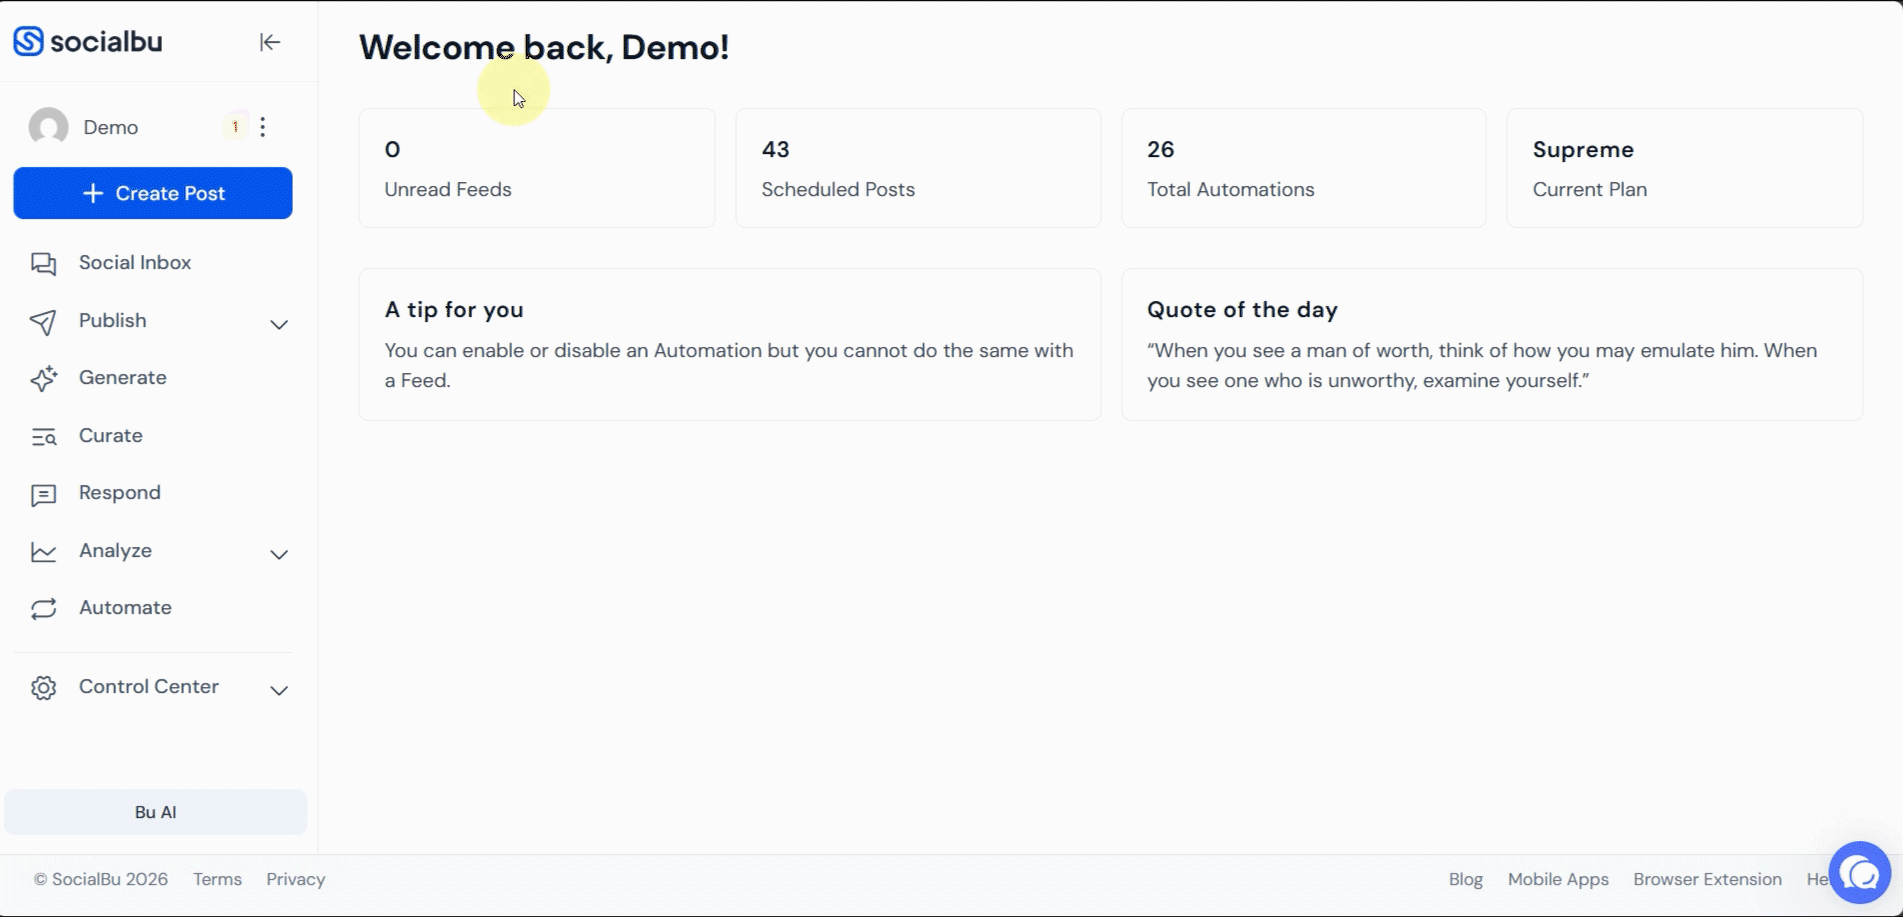Click the notification badge on Demo profile
Viewport: 1903px width, 917px height.
pyautogui.click(x=236, y=126)
